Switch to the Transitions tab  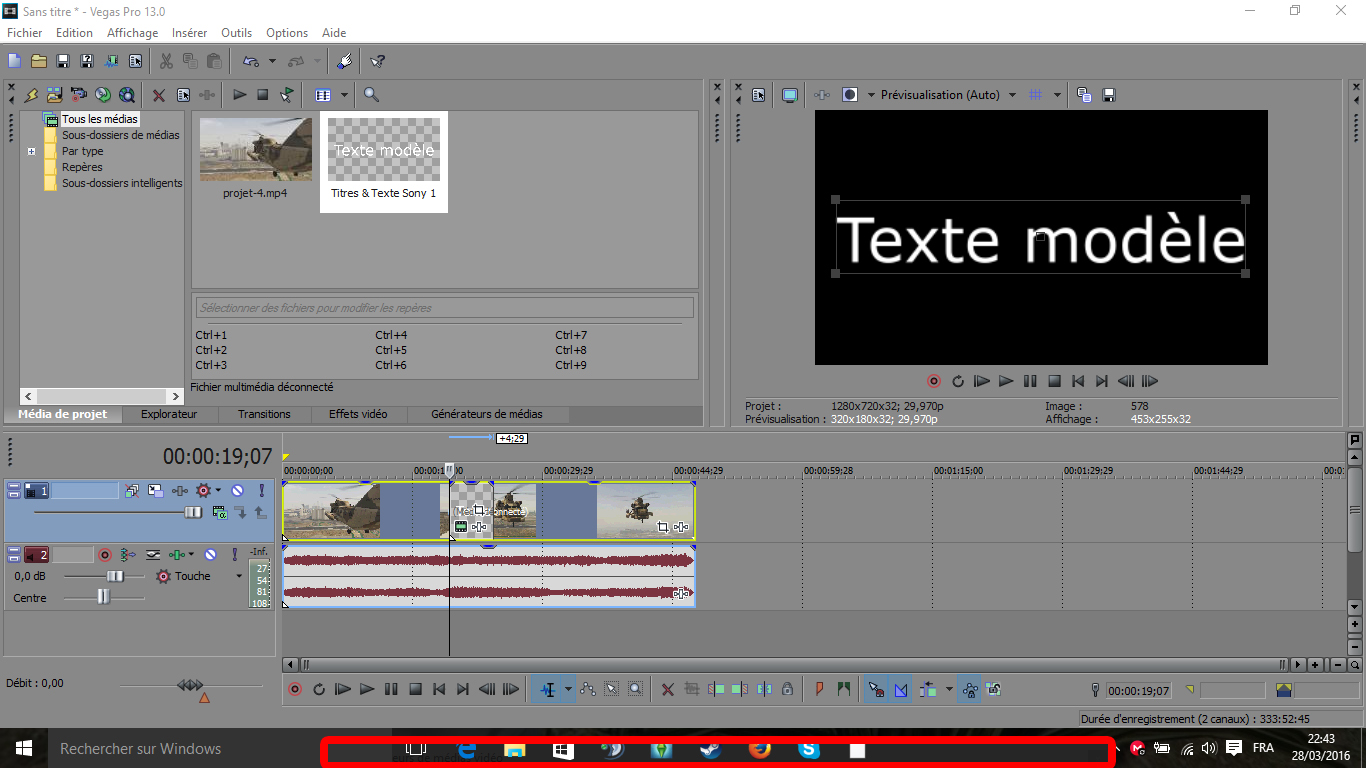[x=265, y=414]
